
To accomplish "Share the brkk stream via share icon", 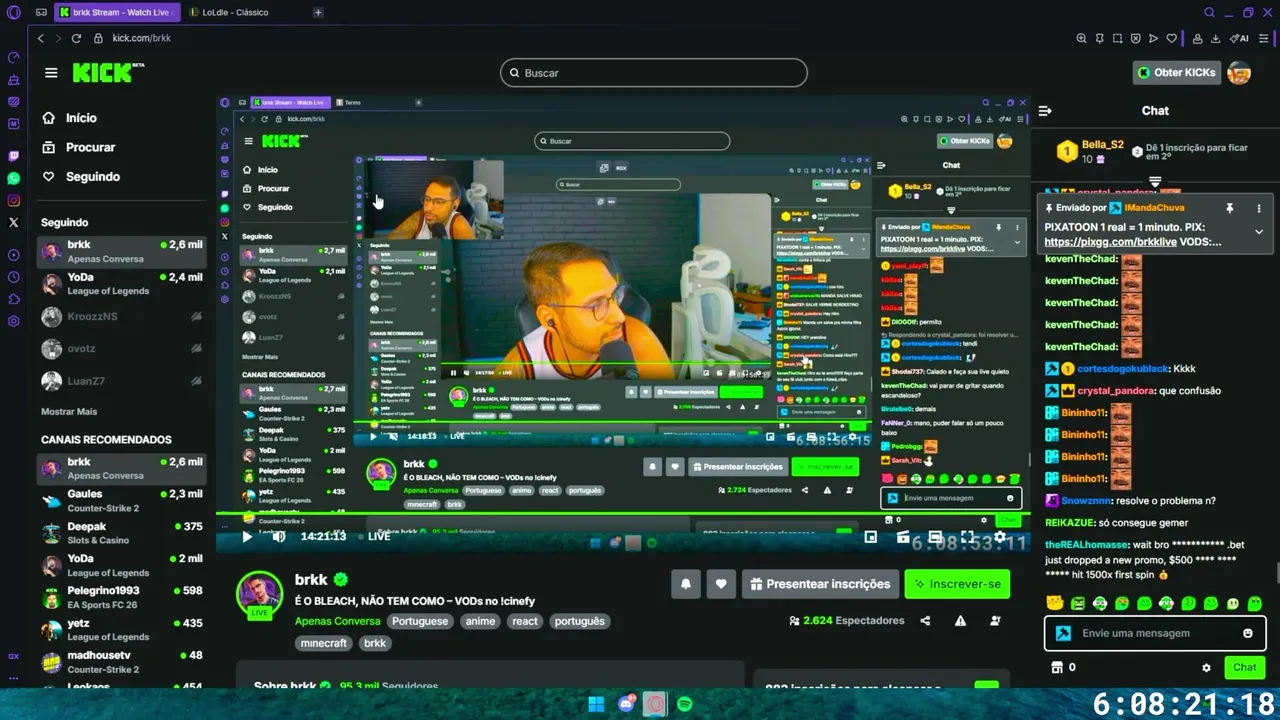I will (x=925, y=621).
